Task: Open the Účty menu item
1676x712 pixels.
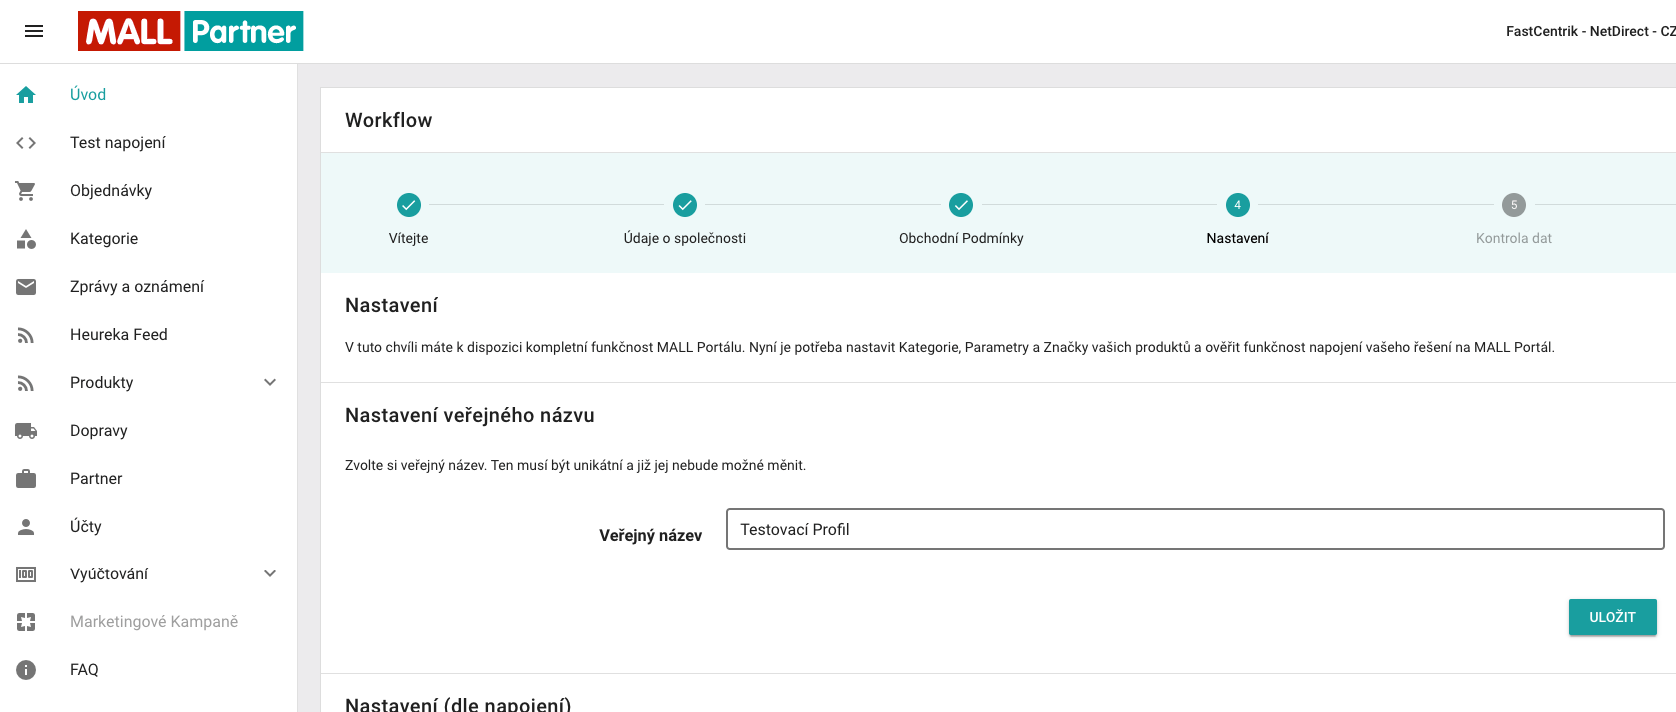Action: click(86, 526)
